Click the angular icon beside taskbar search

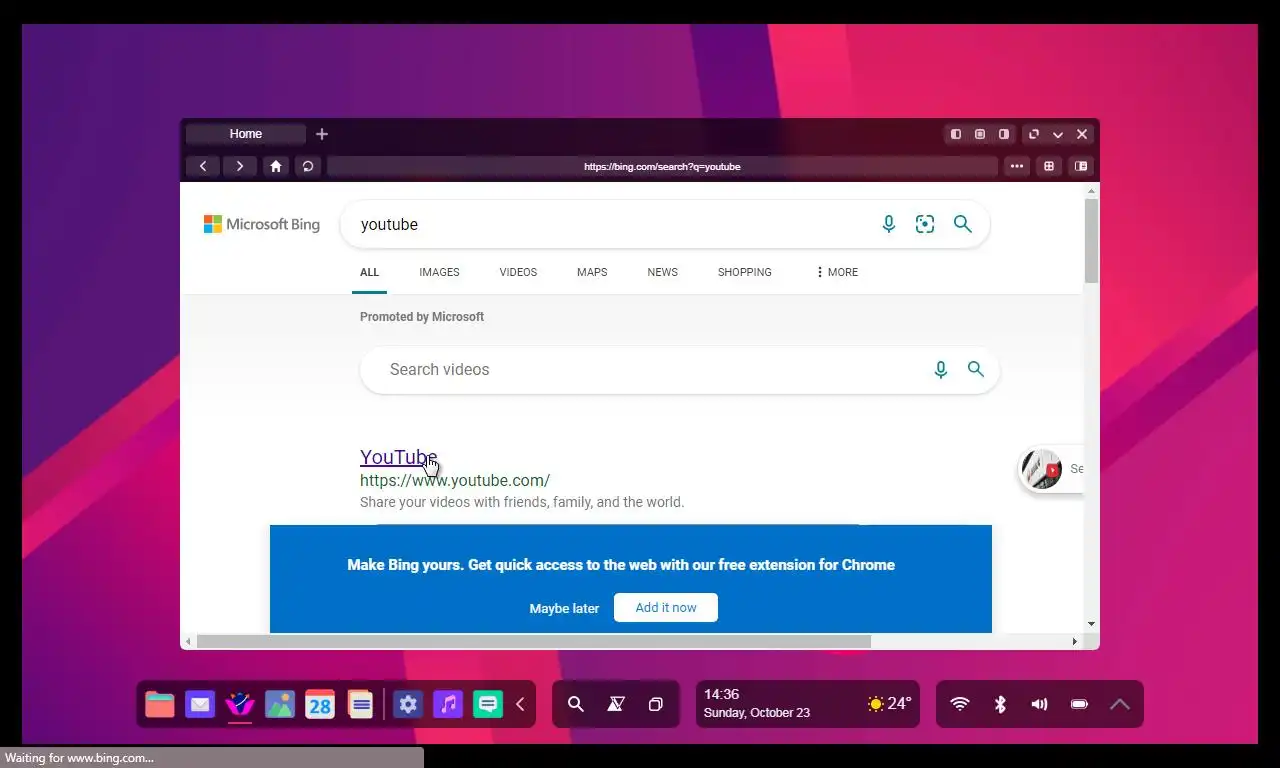(x=616, y=704)
